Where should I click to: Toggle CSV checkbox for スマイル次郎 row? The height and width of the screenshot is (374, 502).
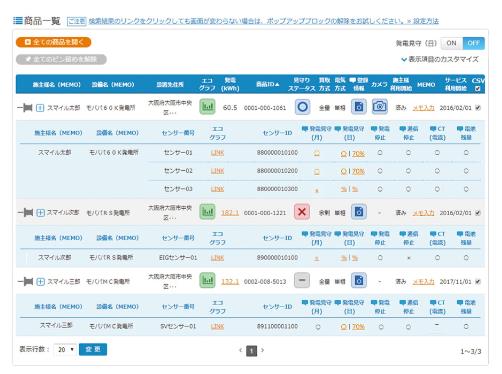(x=478, y=213)
